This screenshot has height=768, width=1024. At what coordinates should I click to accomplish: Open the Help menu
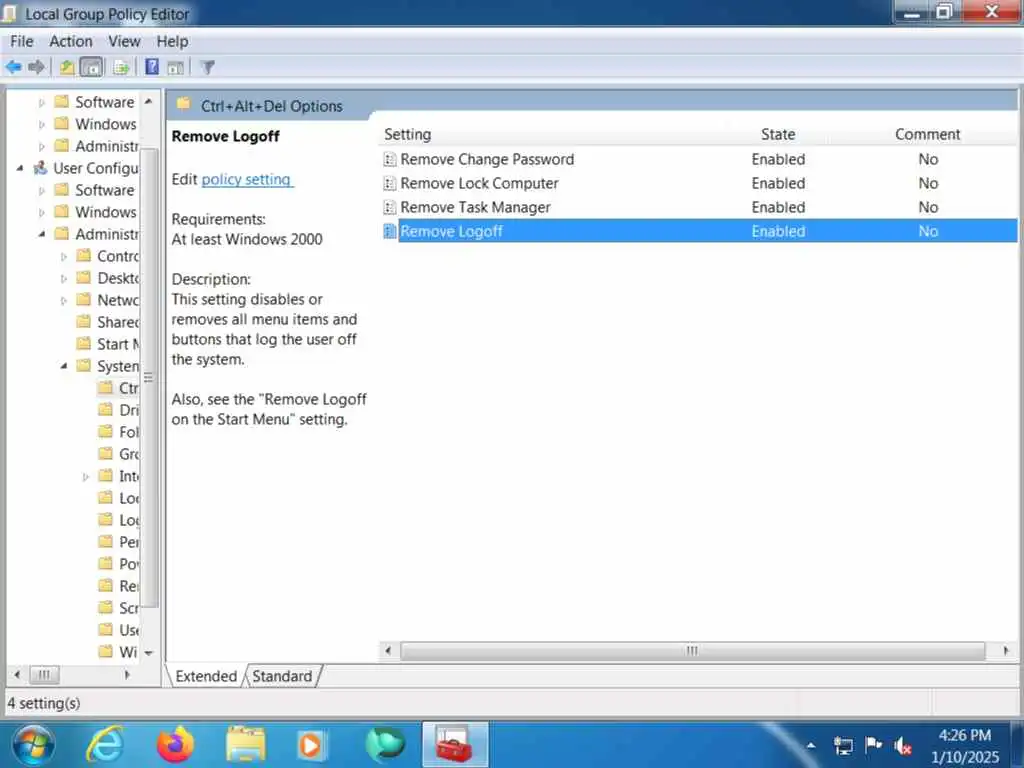click(172, 41)
